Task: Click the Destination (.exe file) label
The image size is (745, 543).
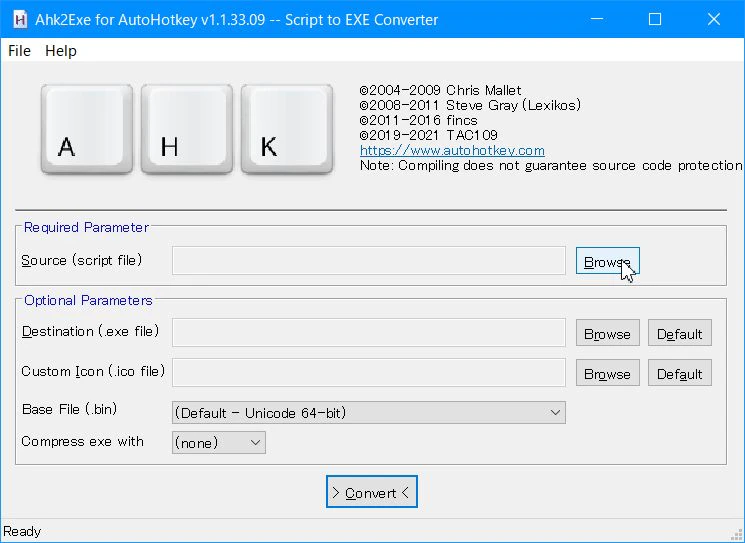Action: click(x=90, y=331)
